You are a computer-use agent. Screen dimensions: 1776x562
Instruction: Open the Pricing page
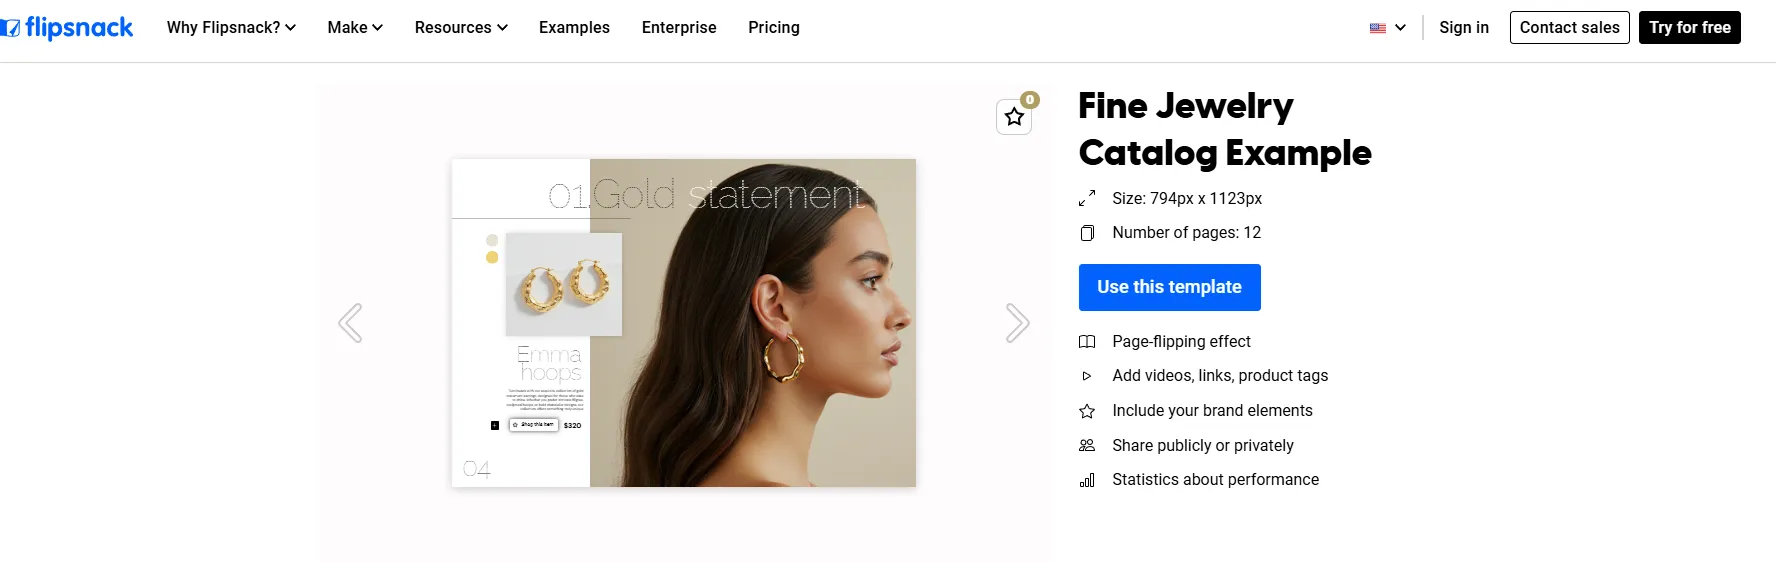(x=774, y=28)
